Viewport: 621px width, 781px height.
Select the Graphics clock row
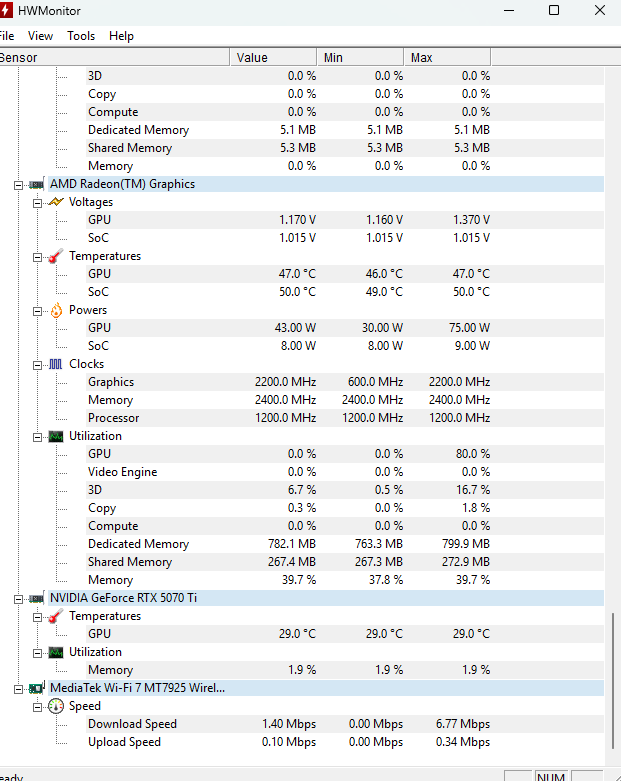(x=345, y=382)
